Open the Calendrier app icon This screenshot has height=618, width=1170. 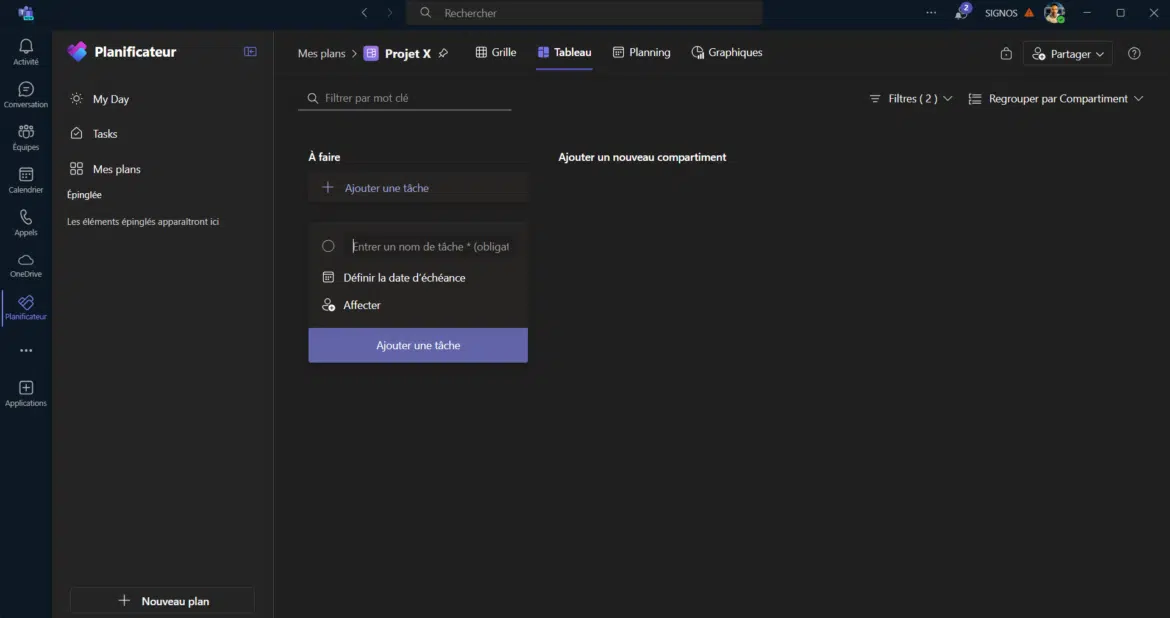coord(26,180)
